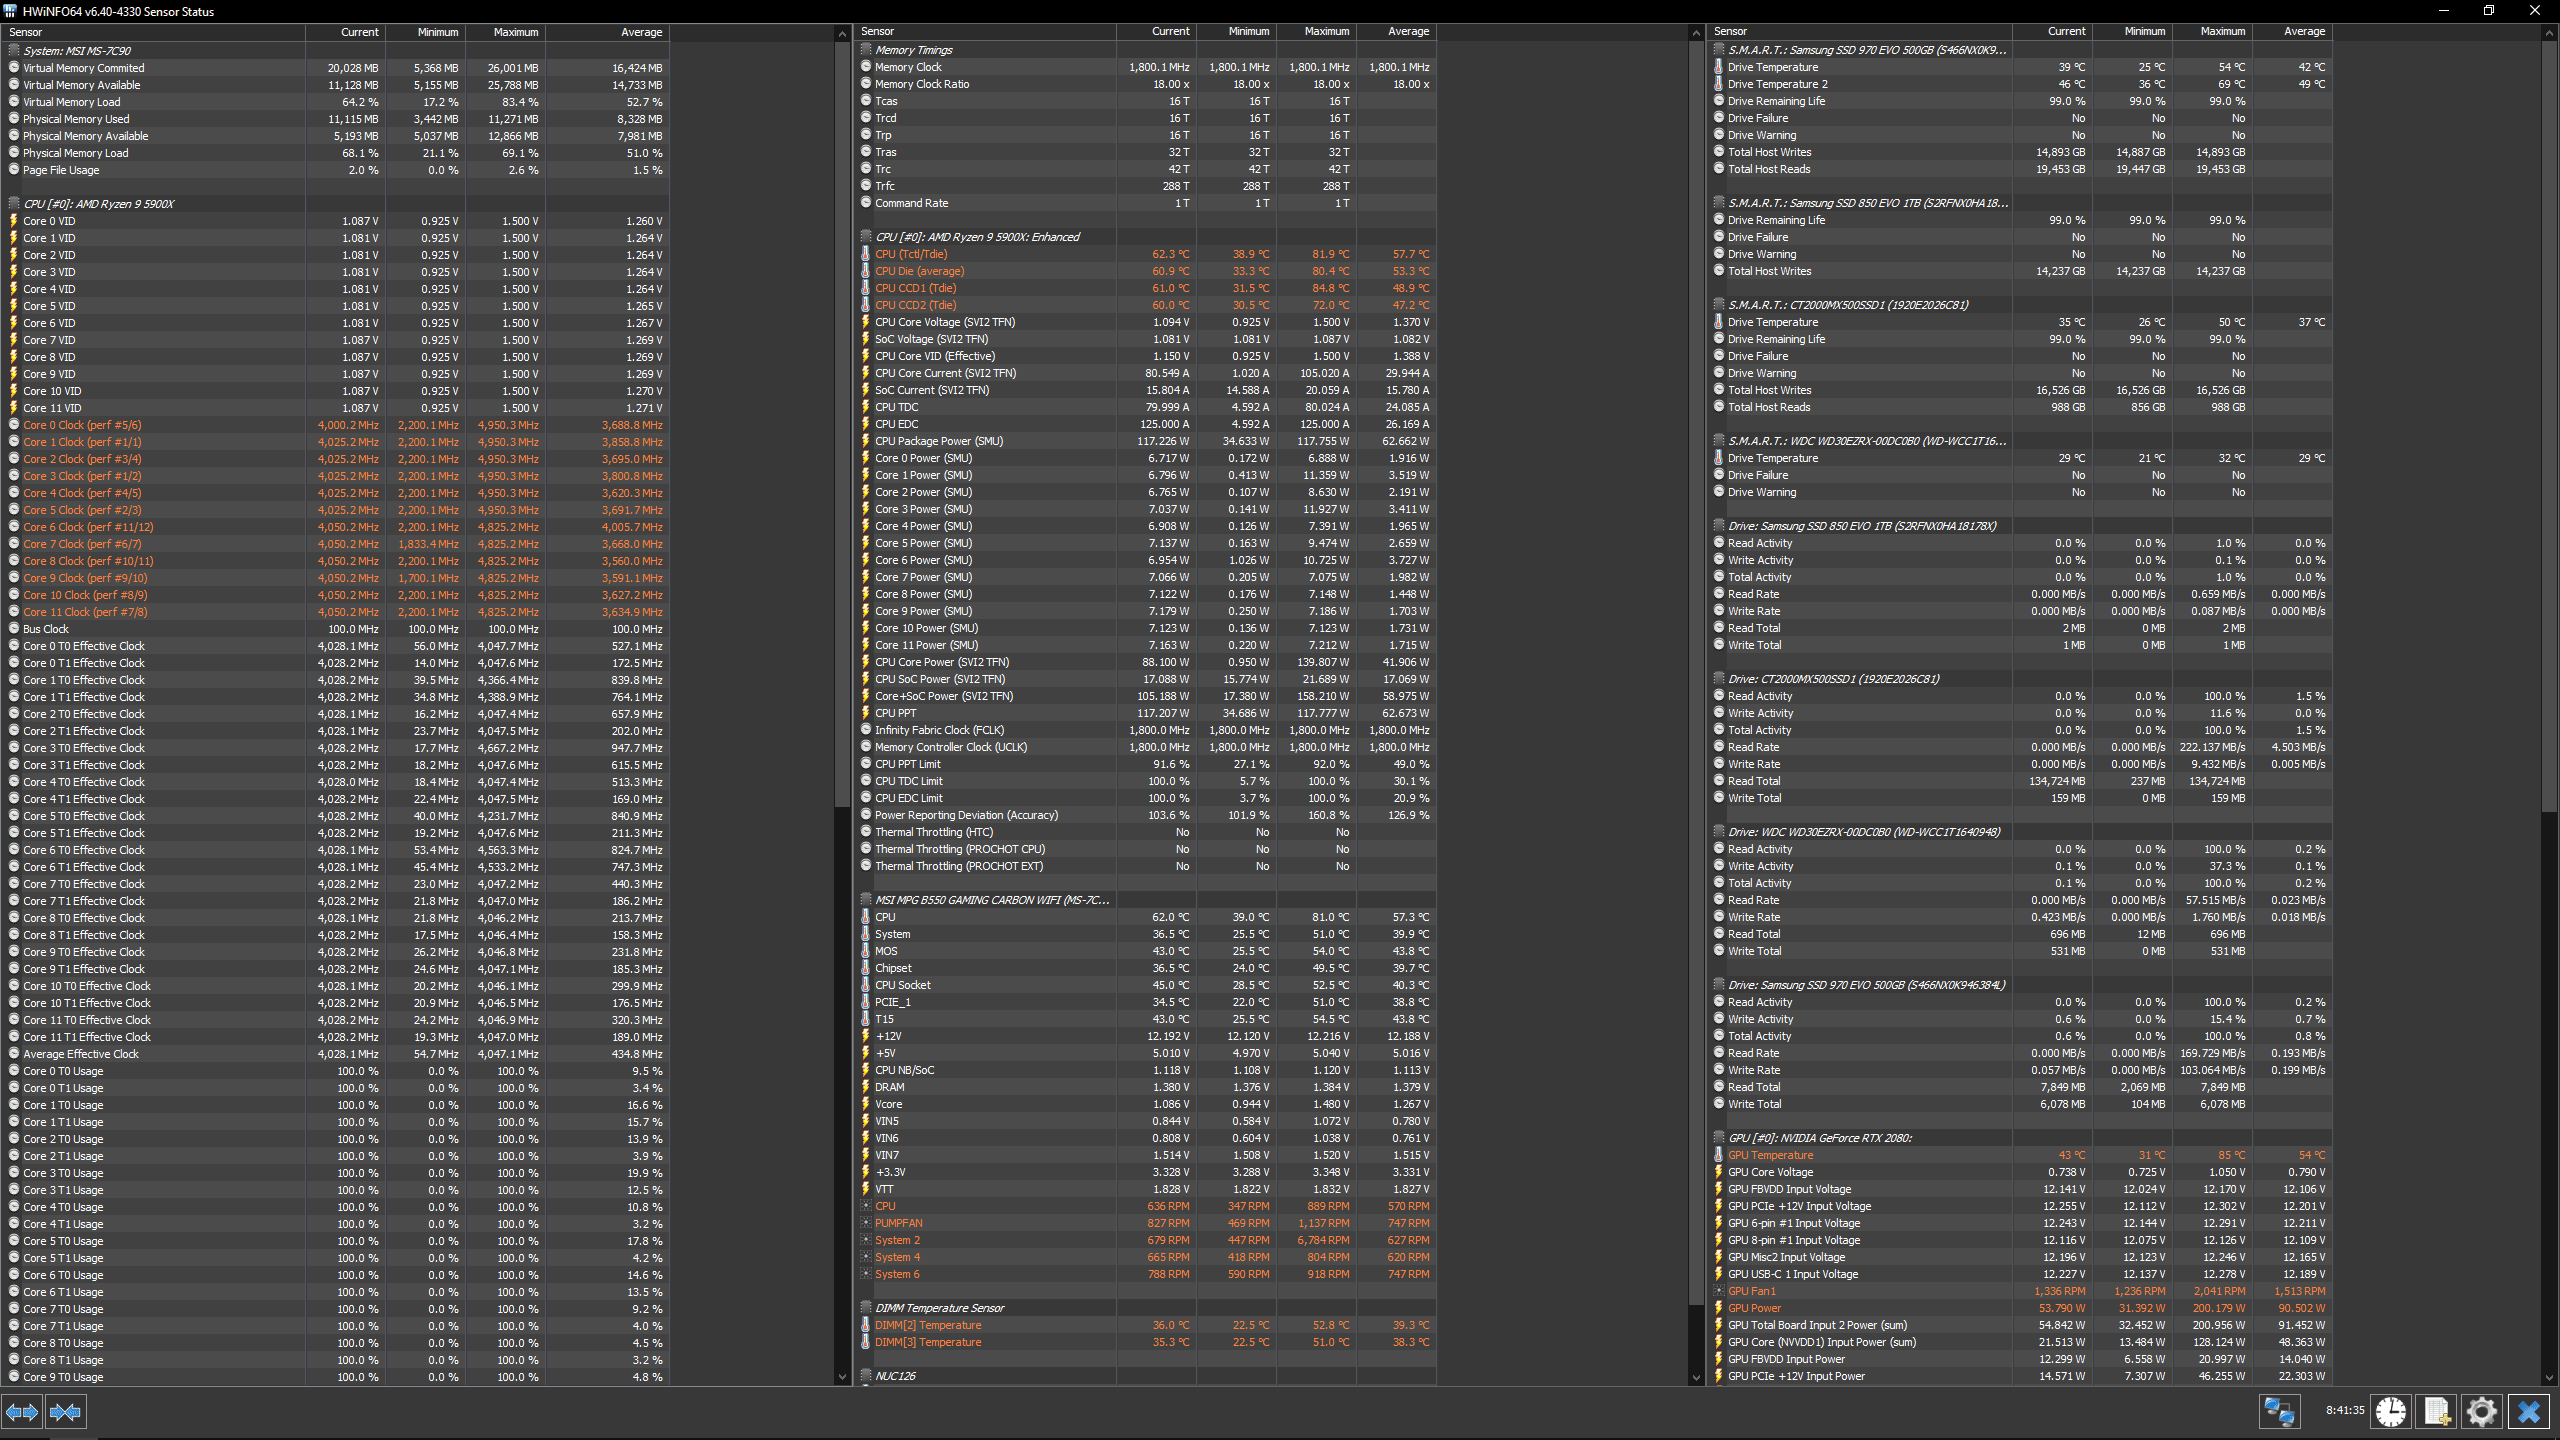
Task: Click the 8:41:35 elapsed time display
Action: [x=2344, y=1411]
